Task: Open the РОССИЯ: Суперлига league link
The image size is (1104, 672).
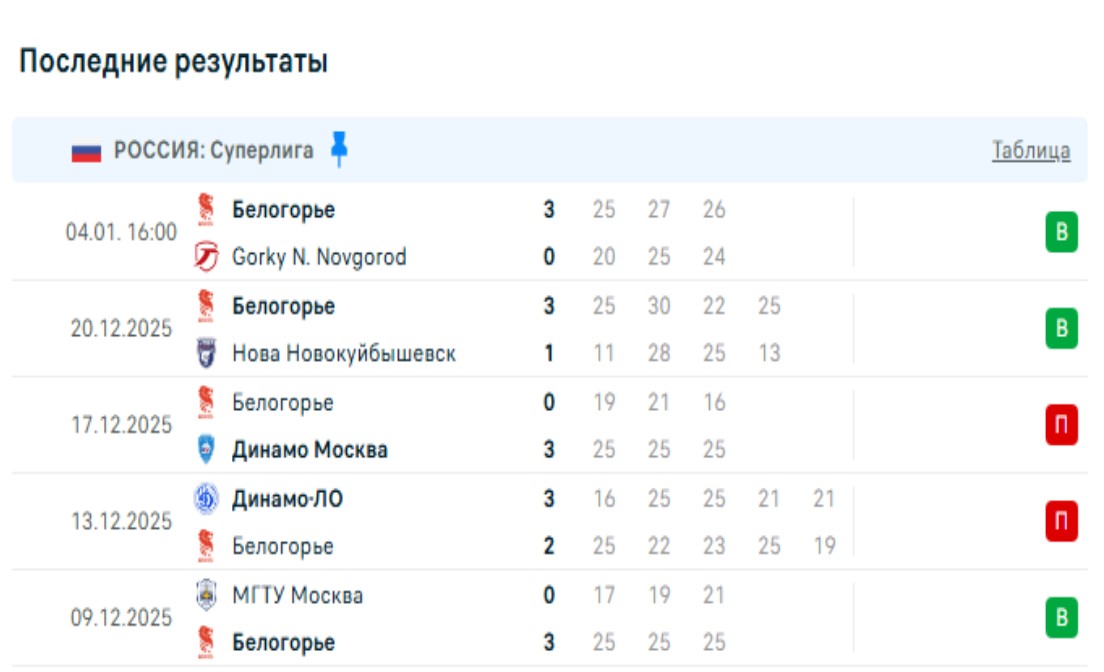Action: (213, 151)
